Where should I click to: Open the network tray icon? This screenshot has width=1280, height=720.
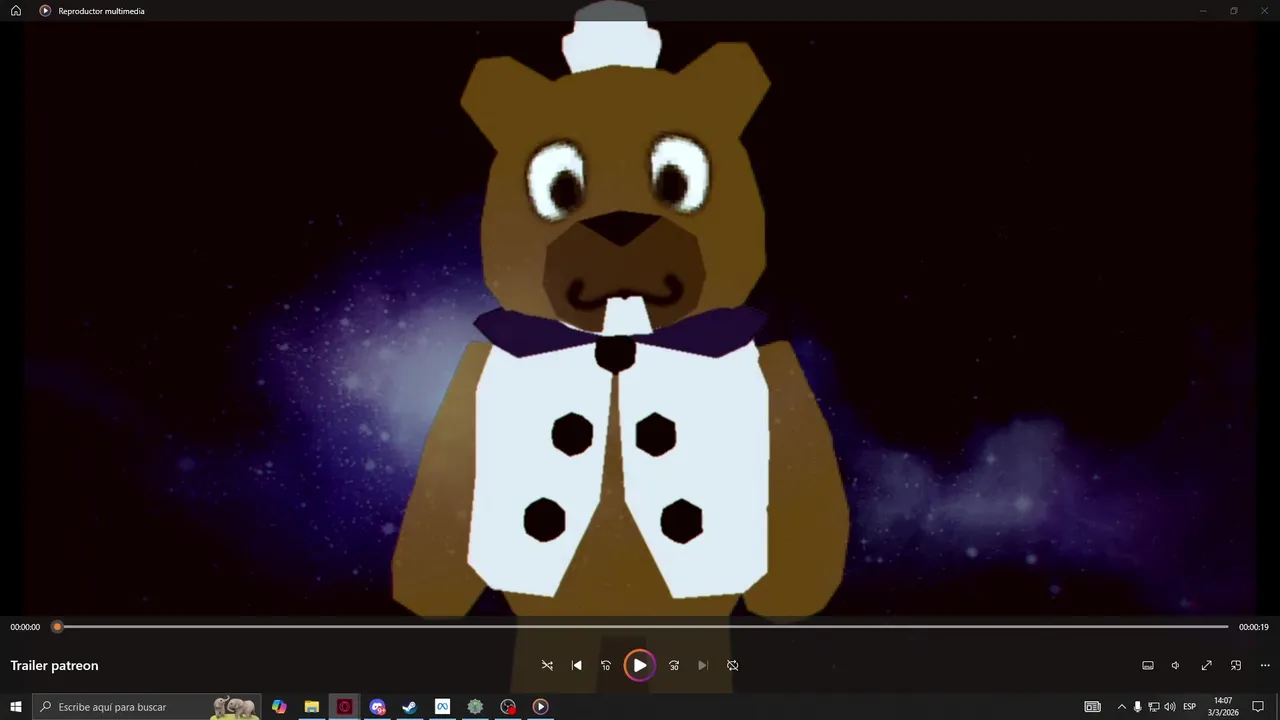[1153, 707]
